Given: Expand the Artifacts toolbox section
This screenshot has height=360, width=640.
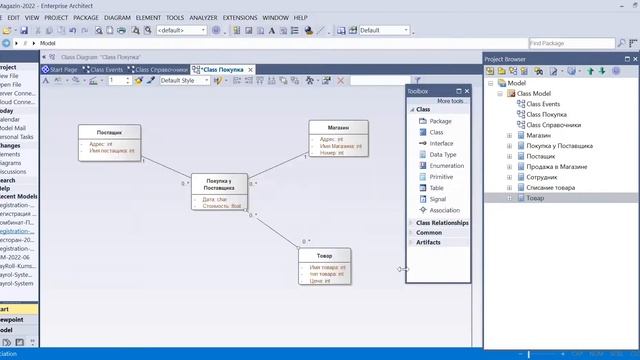Looking at the screenshot, I should pyautogui.click(x=411, y=242).
